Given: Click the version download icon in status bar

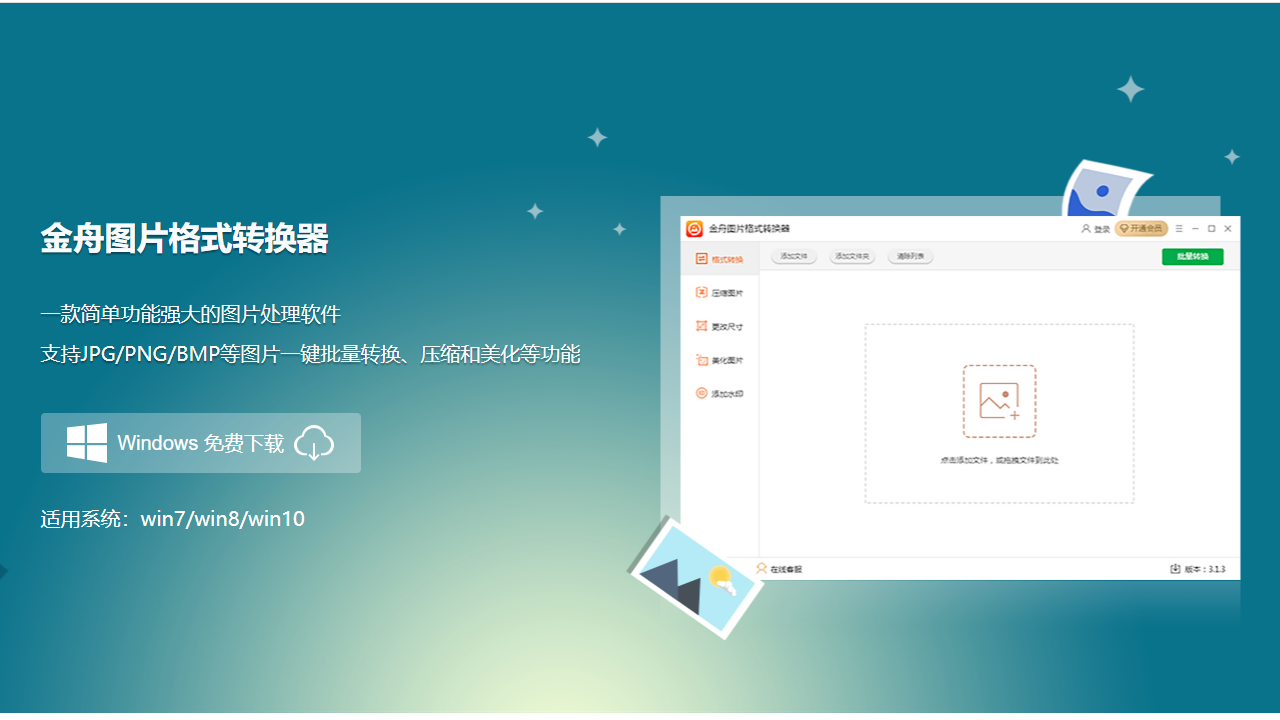Looking at the screenshot, I should coord(1175,569).
